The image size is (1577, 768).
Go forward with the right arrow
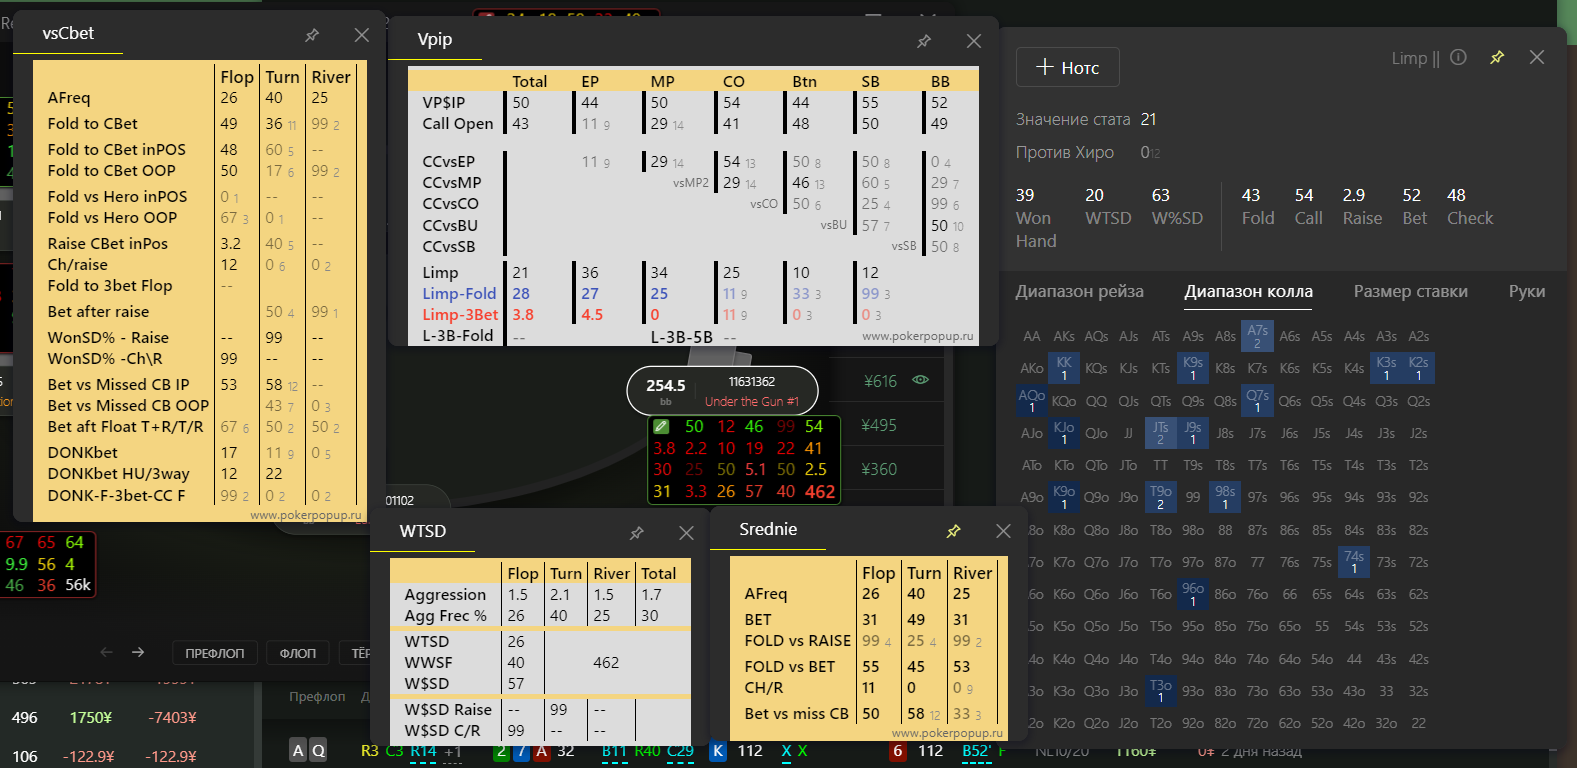click(138, 652)
